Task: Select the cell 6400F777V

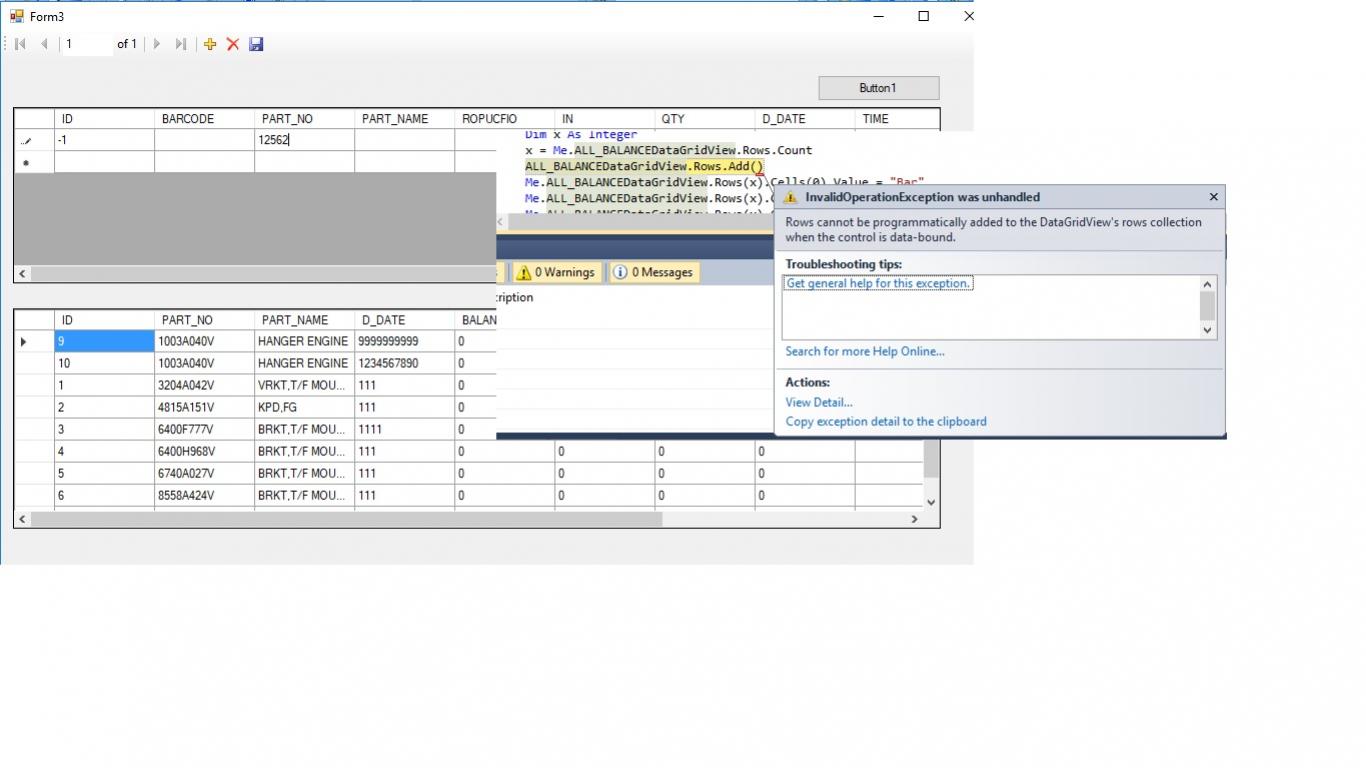Action: (x=204, y=429)
